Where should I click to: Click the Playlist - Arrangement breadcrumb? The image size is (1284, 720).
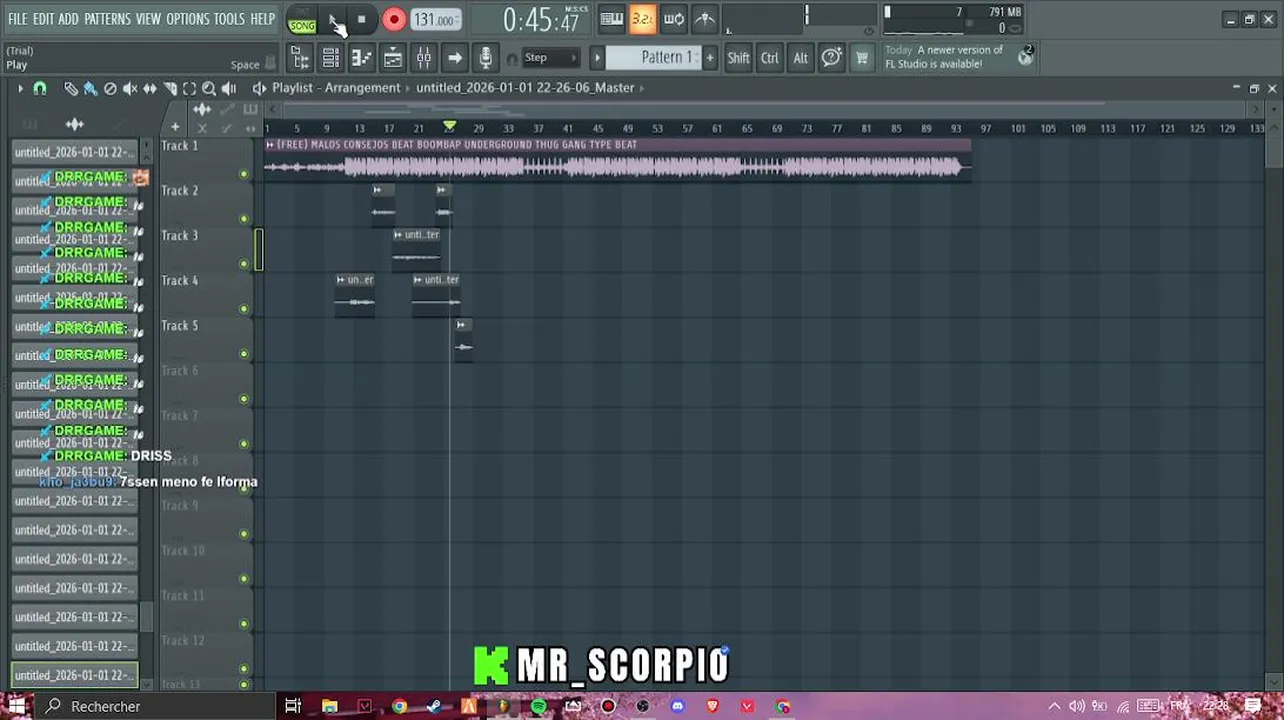[x=336, y=88]
